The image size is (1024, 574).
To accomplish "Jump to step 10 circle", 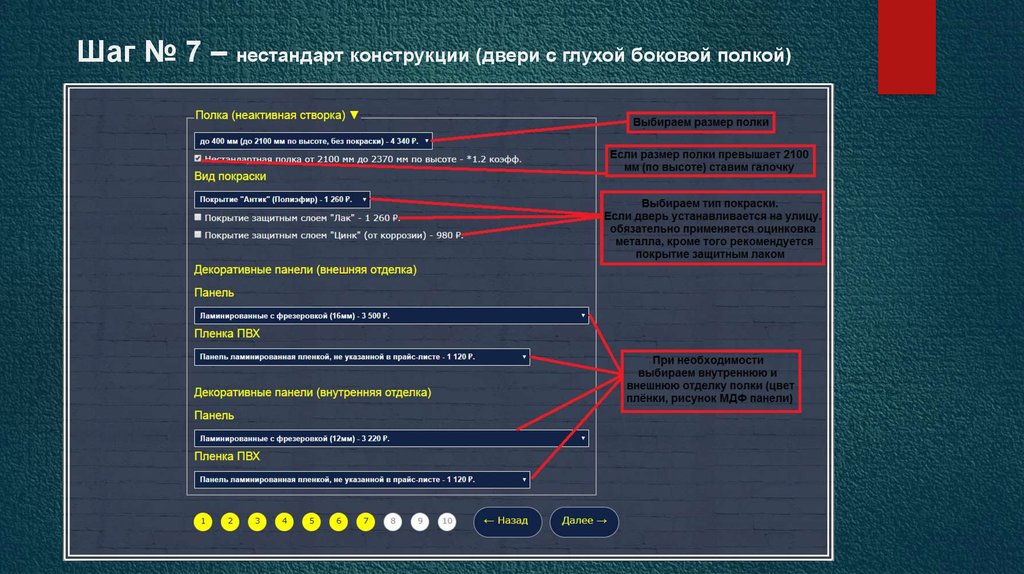I will (x=447, y=521).
